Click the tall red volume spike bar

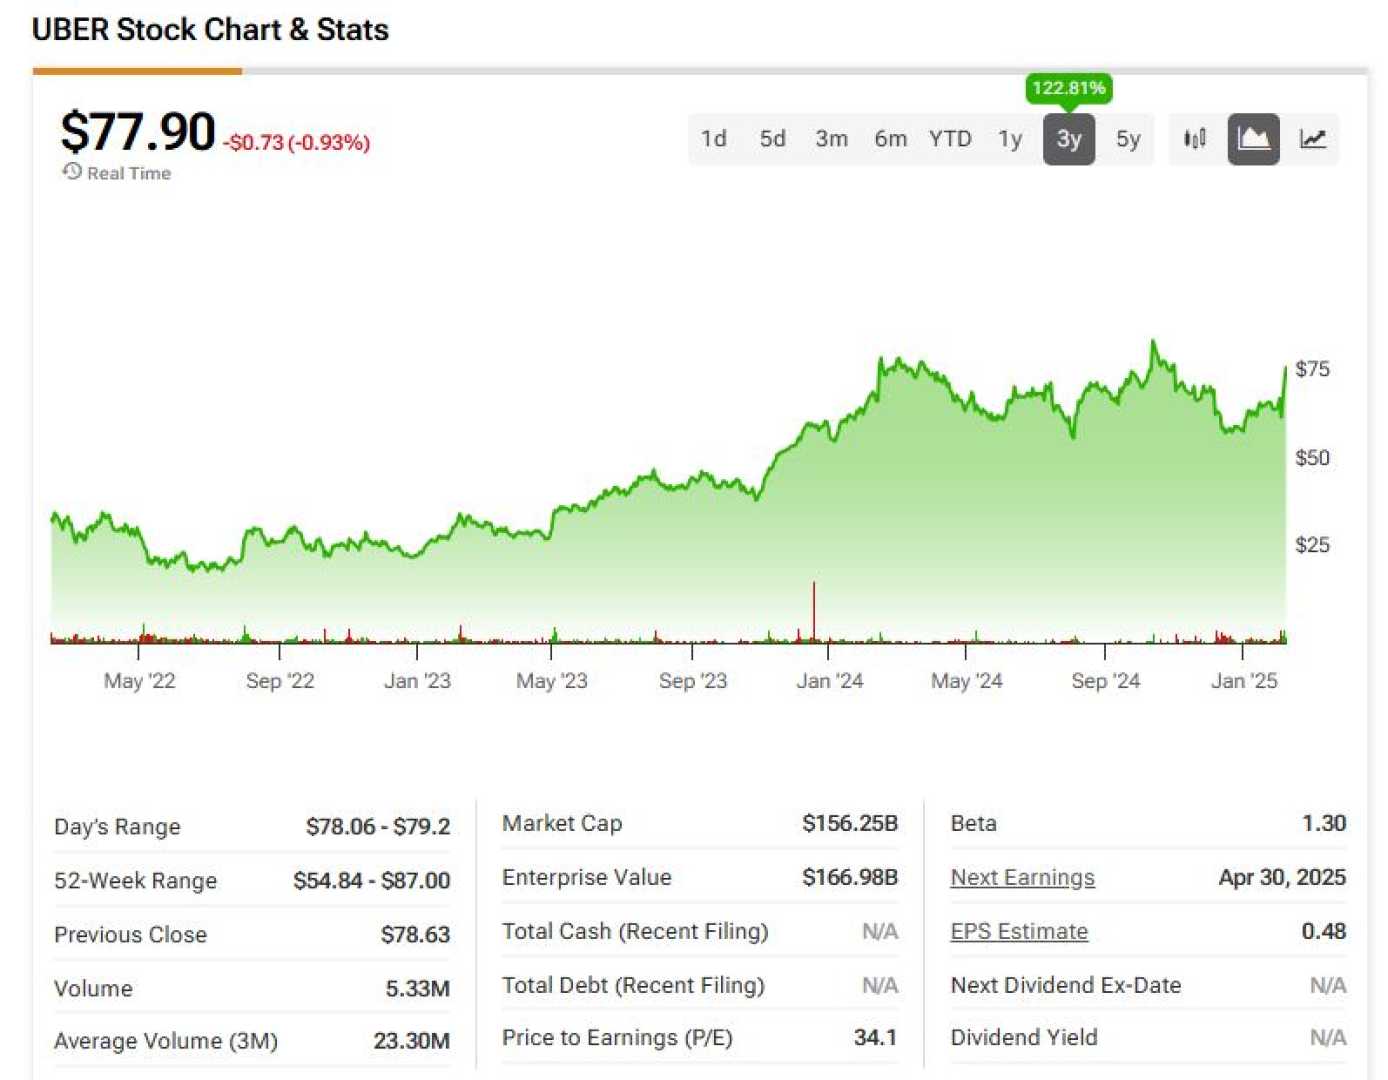814,610
